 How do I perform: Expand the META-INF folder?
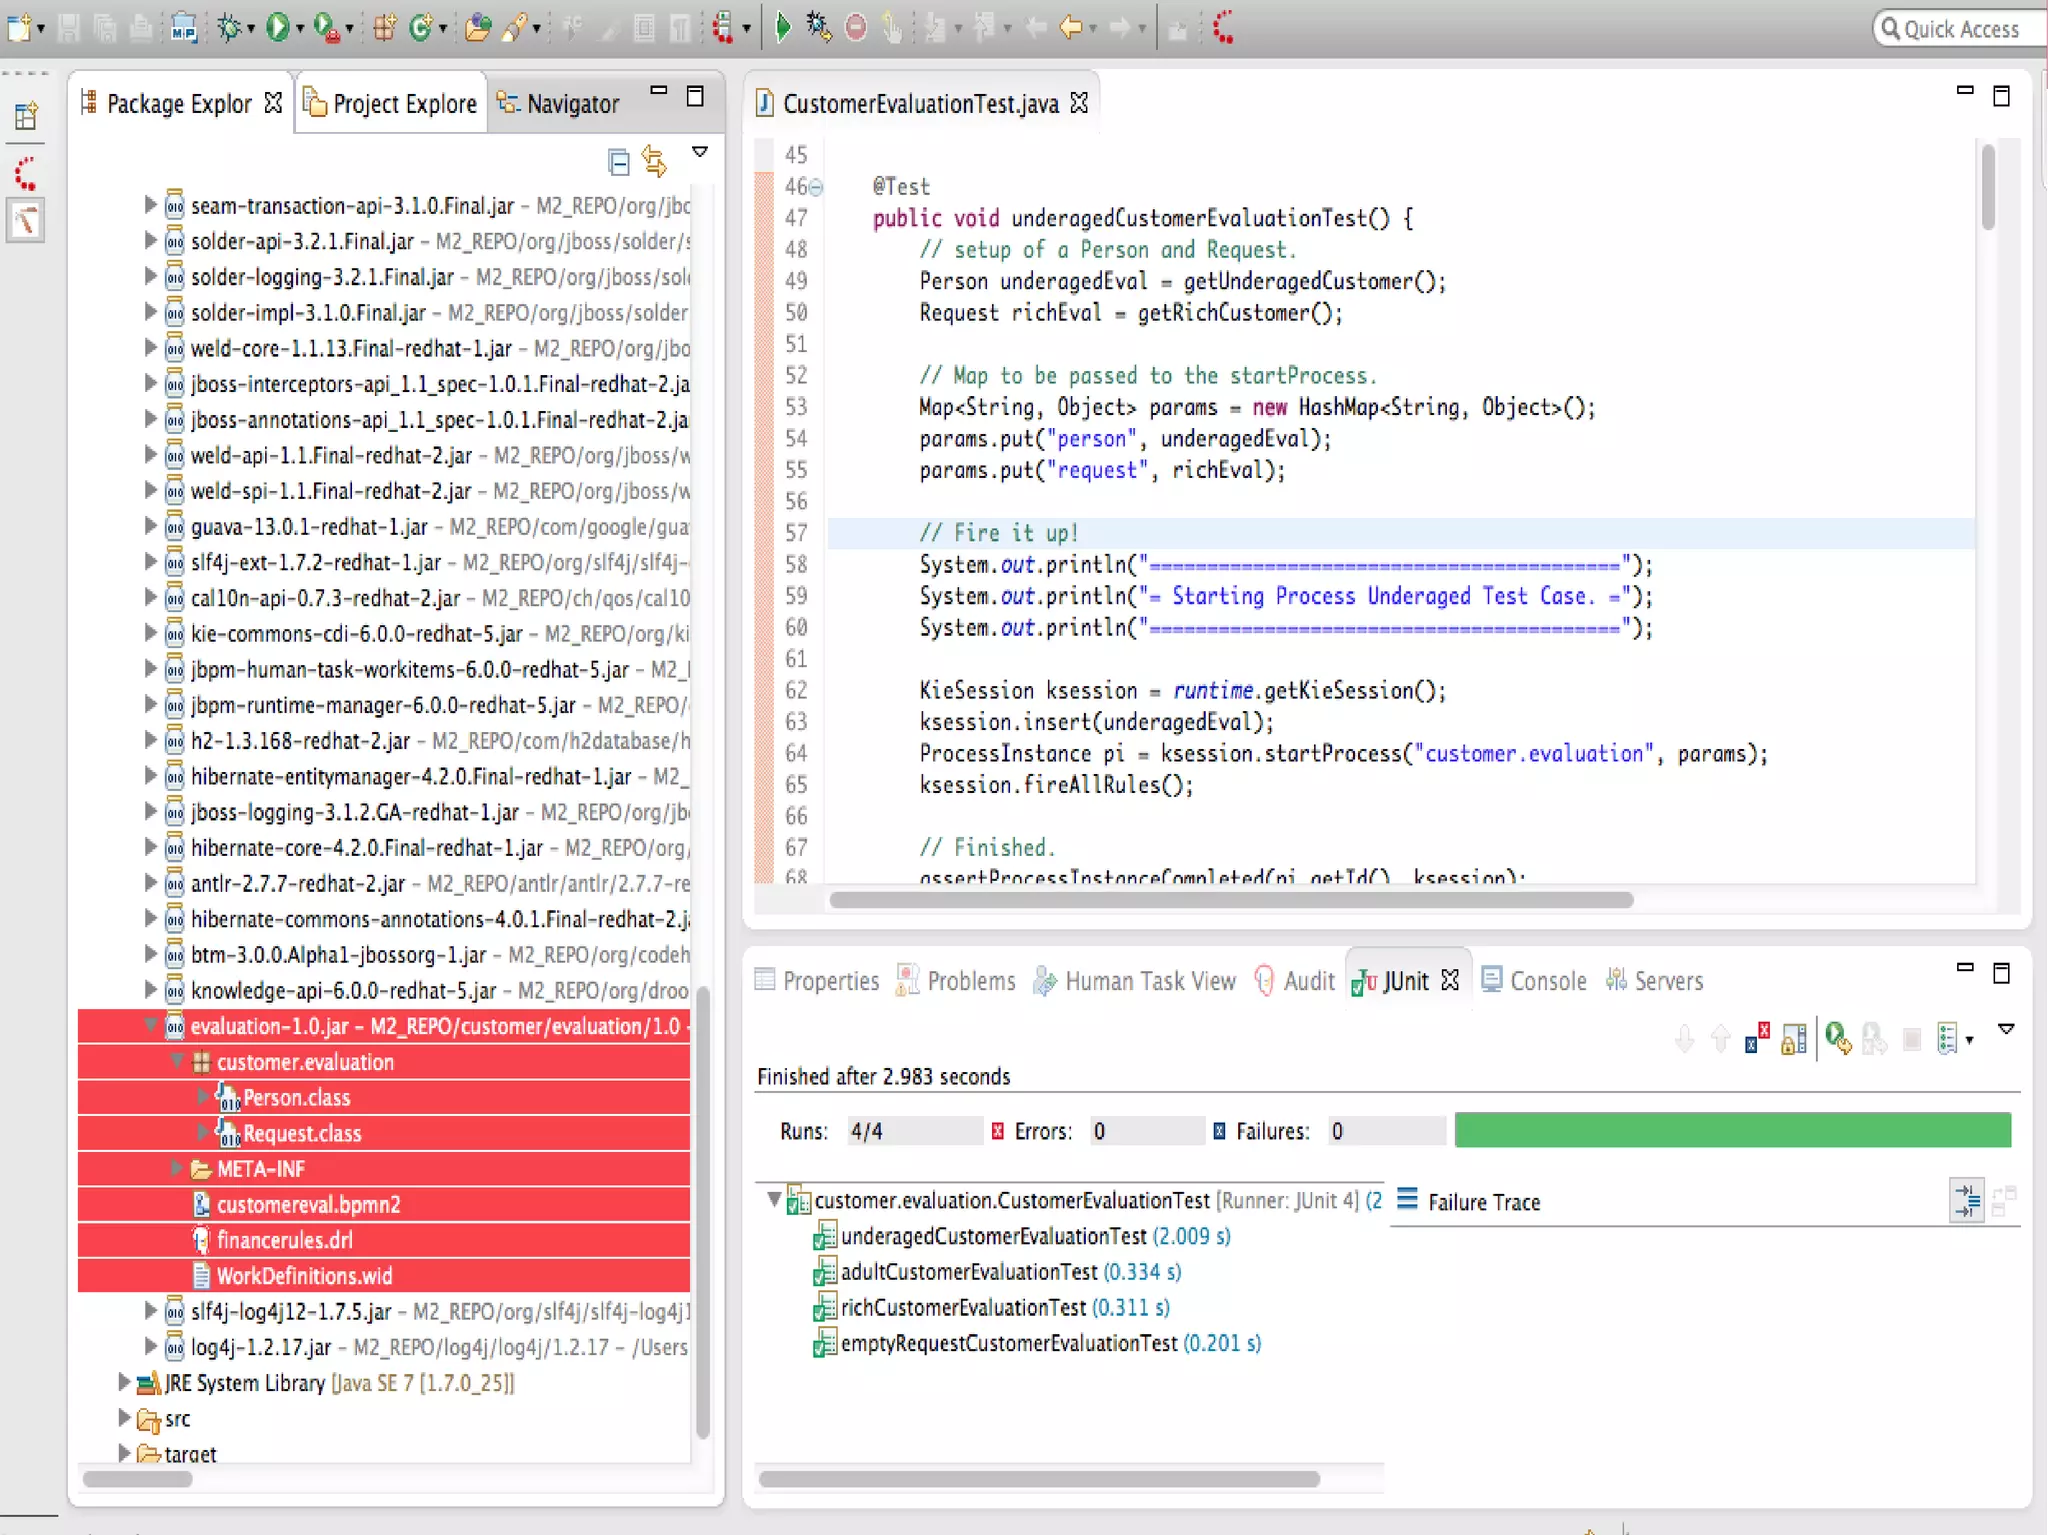[176, 1168]
